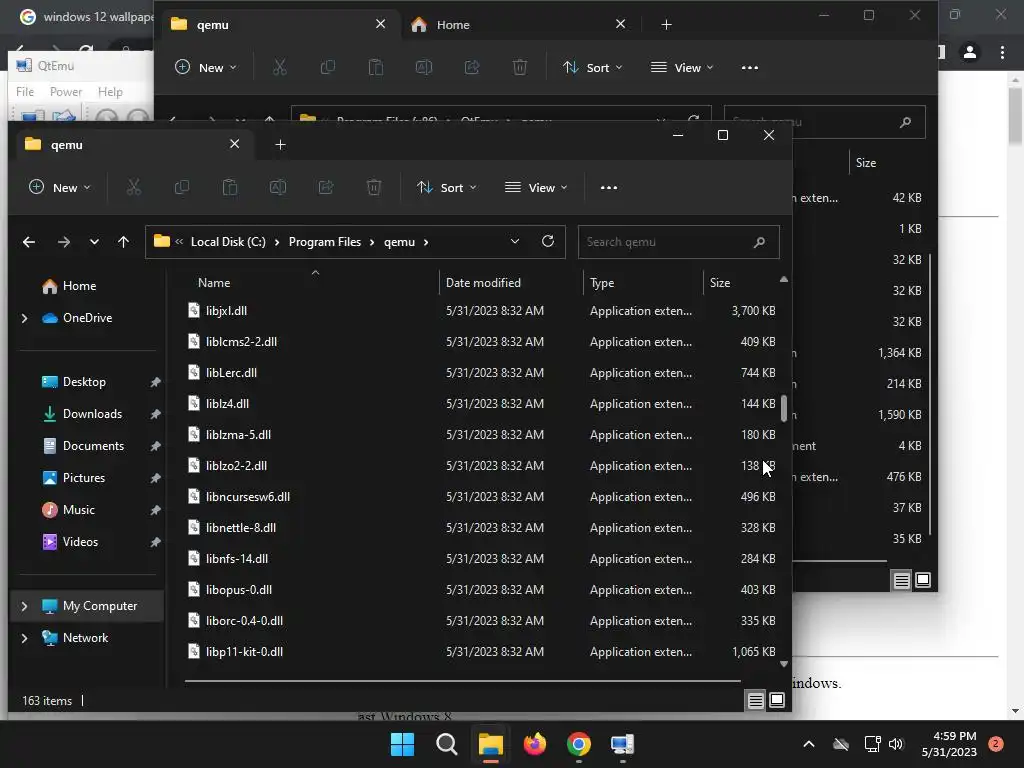Click the Share icon in back qemu window toolbar
This screenshot has height=768, width=1024.
tap(472, 67)
